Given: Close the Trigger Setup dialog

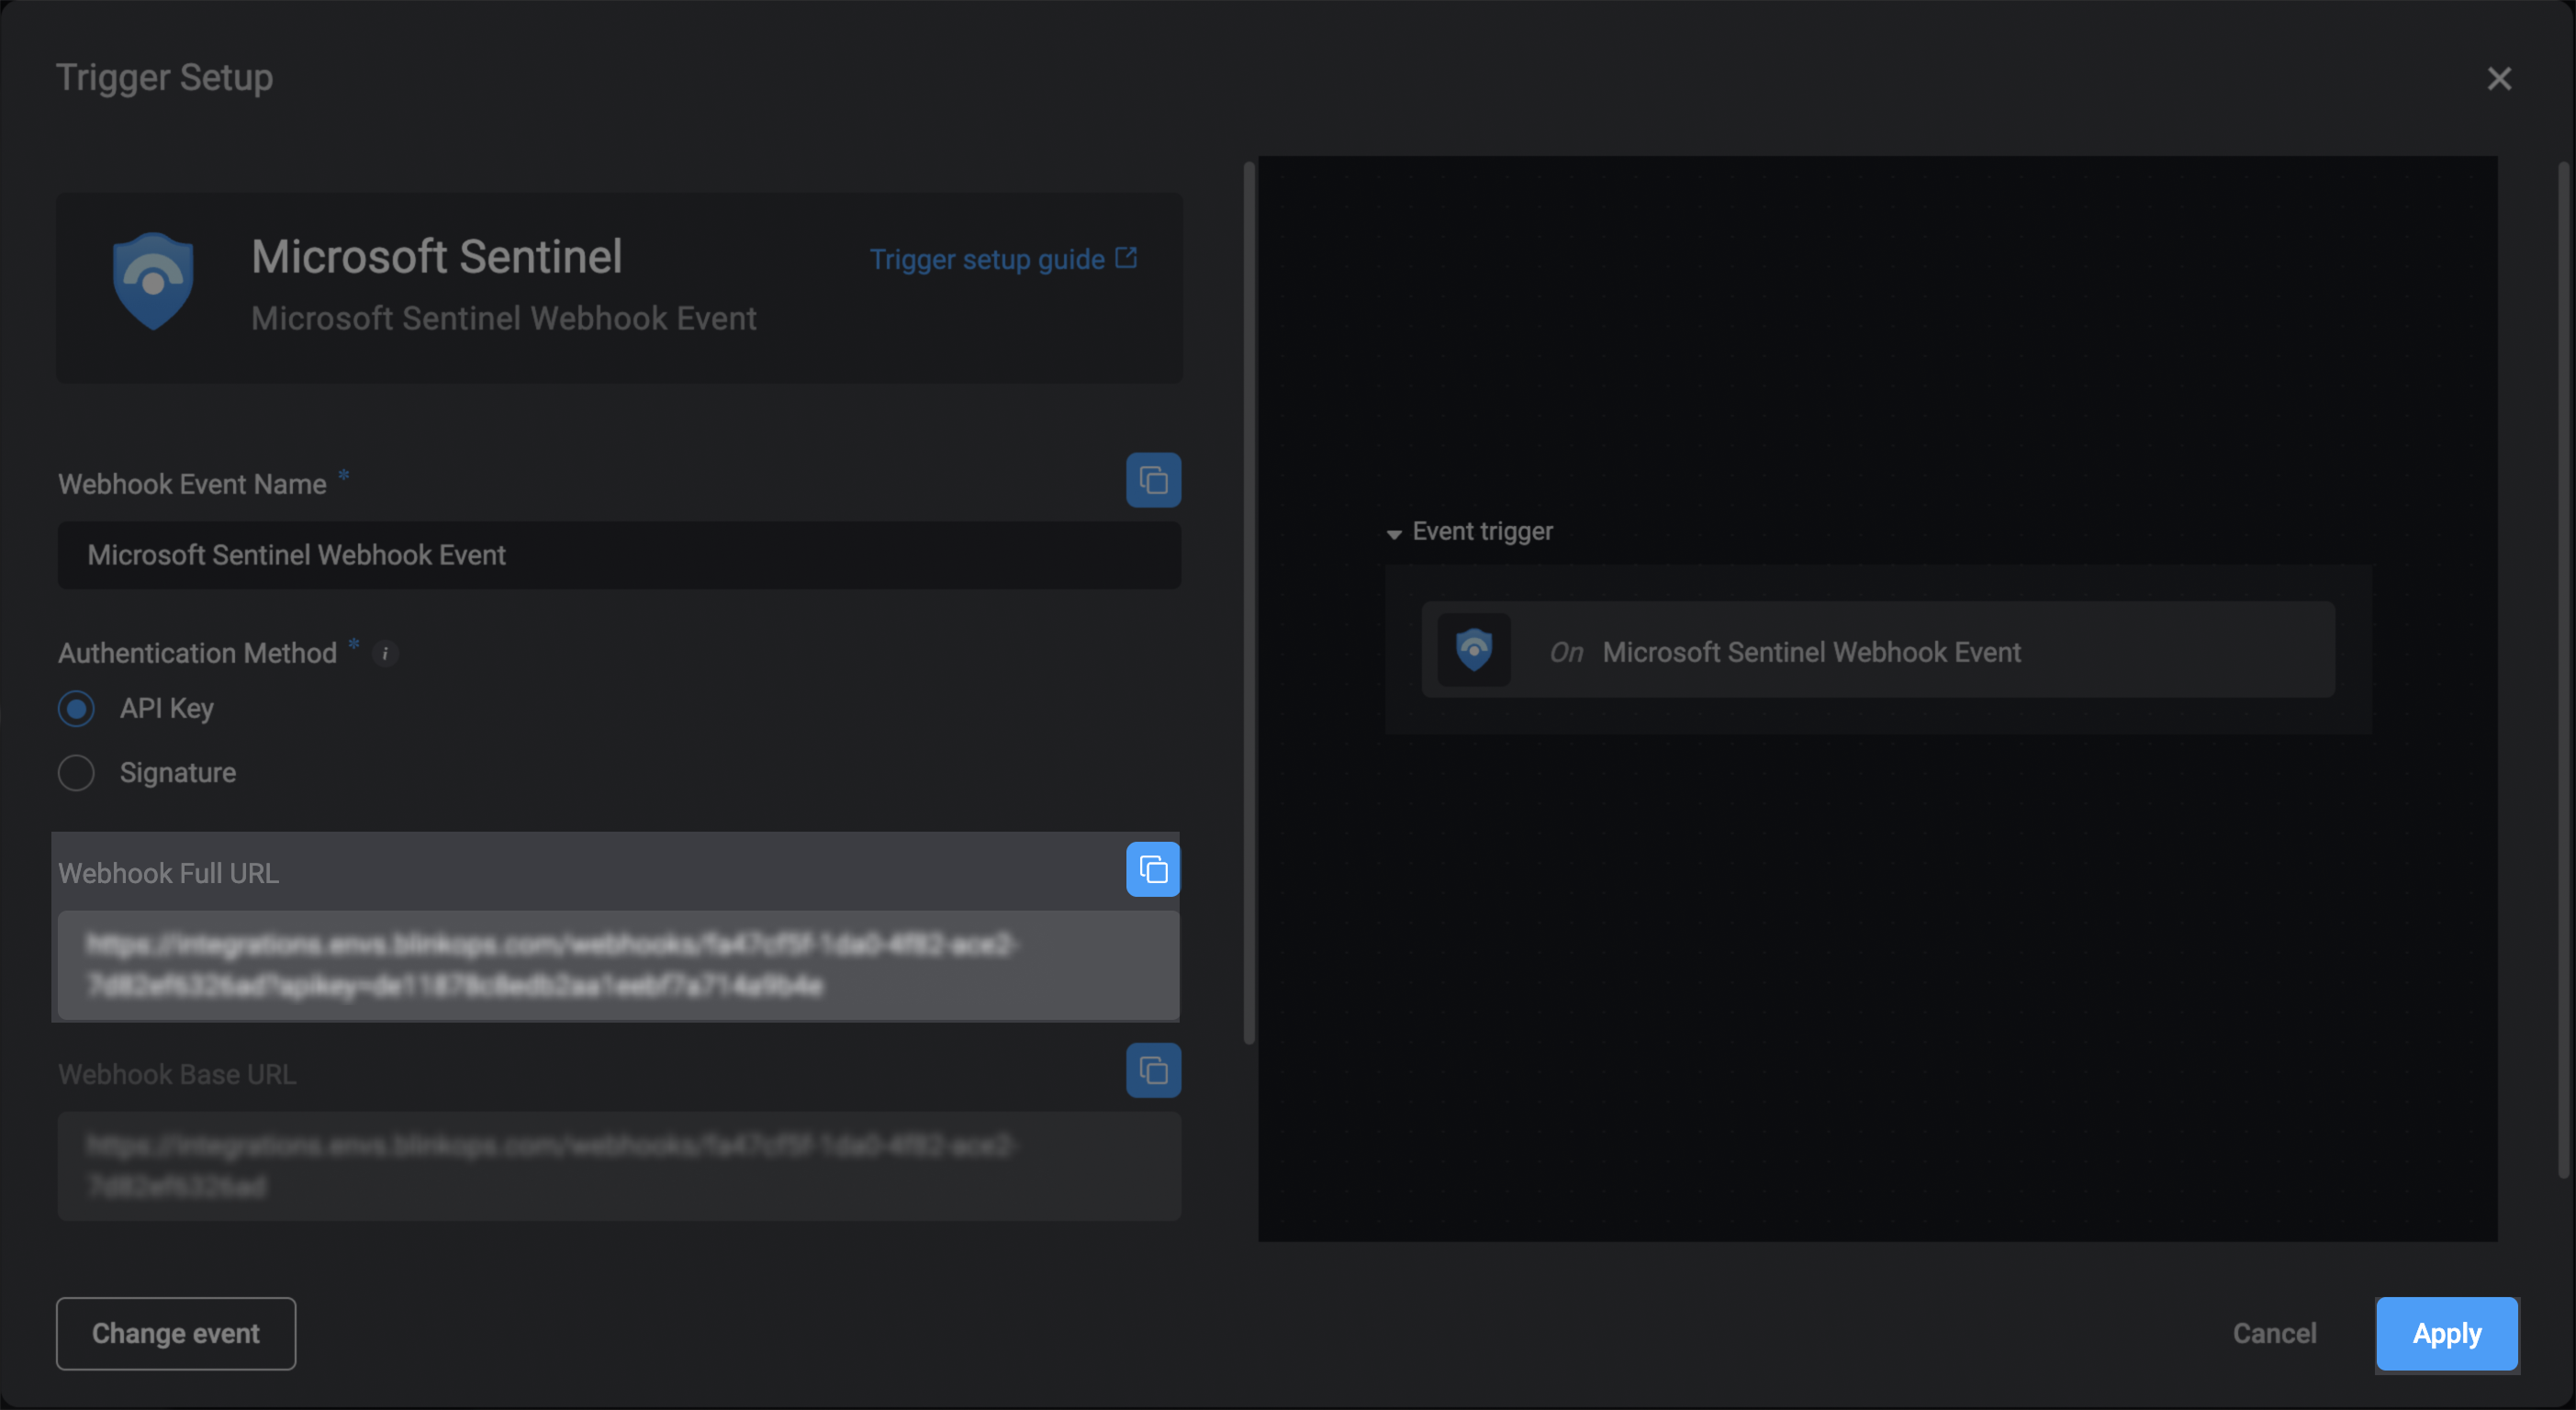Looking at the screenshot, I should tap(2498, 79).
